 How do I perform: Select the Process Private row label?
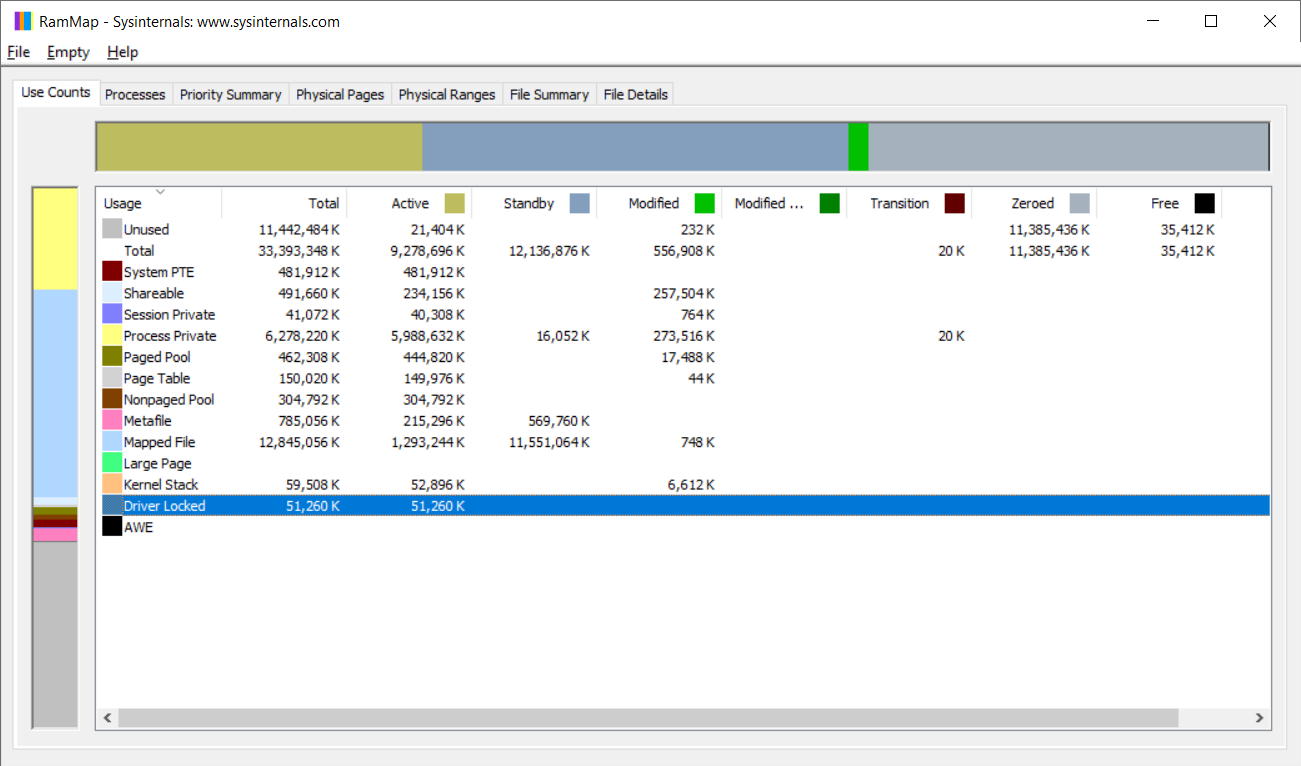170,336
